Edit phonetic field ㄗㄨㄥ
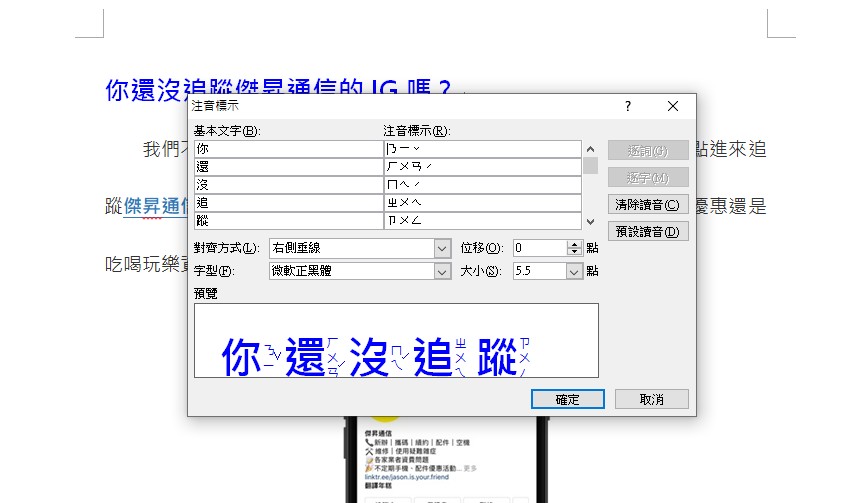Screen dimensions: 848x503 click(482, 221)
